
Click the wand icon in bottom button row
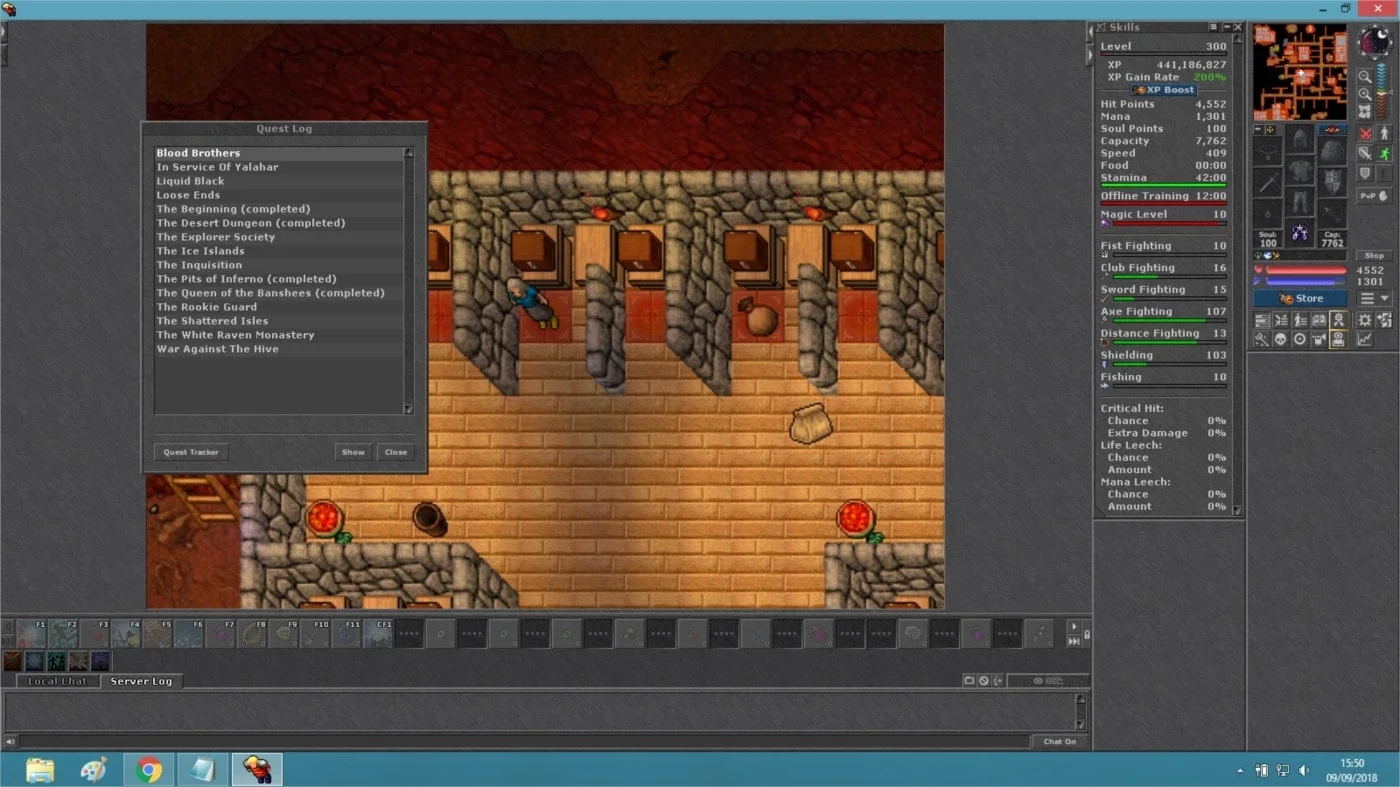pos(1263,339)
